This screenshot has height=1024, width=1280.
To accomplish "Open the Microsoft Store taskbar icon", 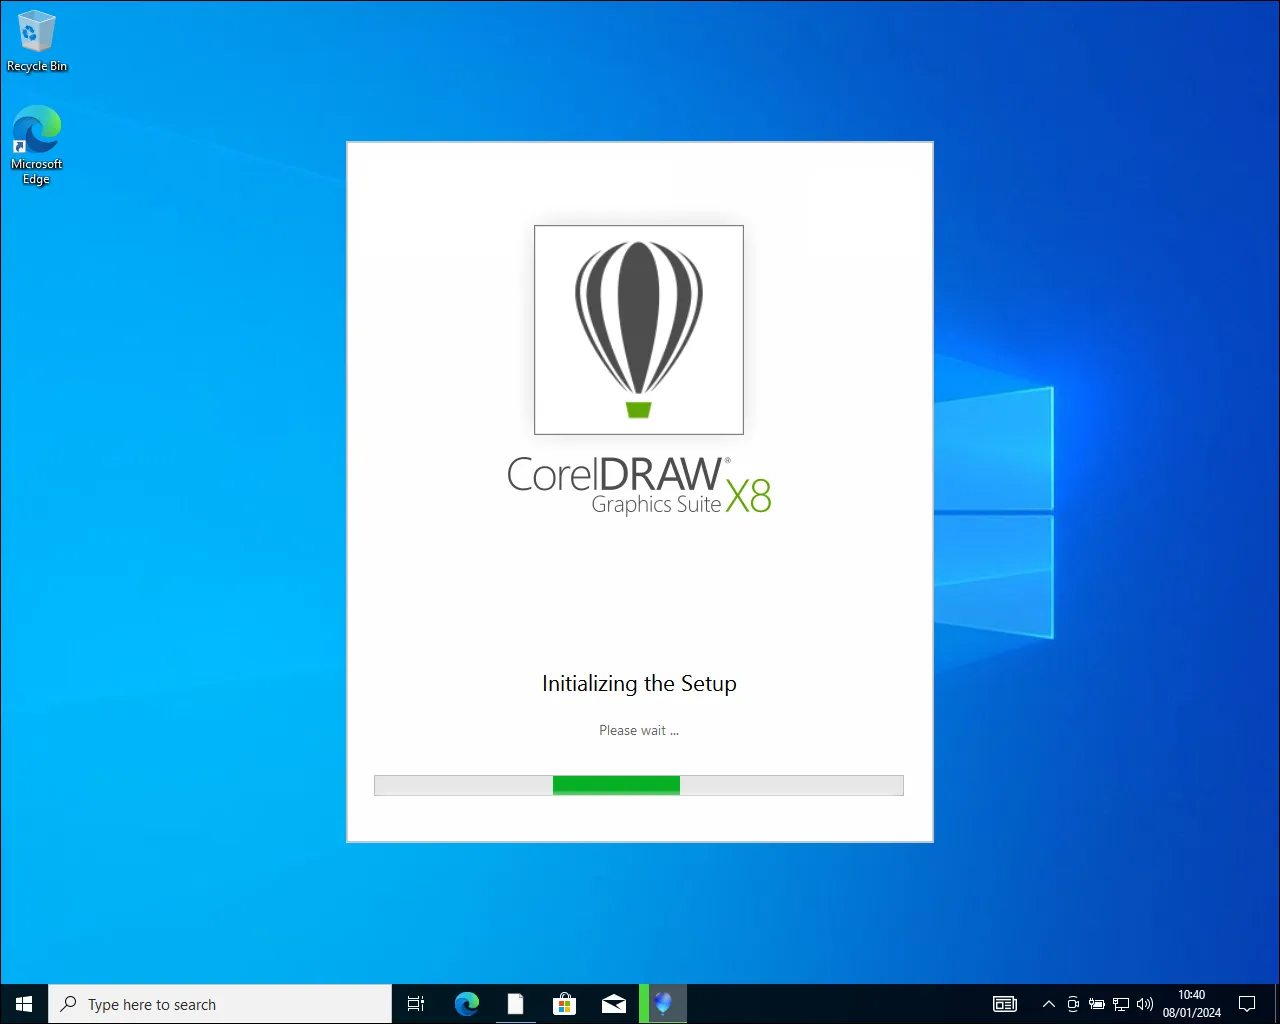I will coord(564,1003).
